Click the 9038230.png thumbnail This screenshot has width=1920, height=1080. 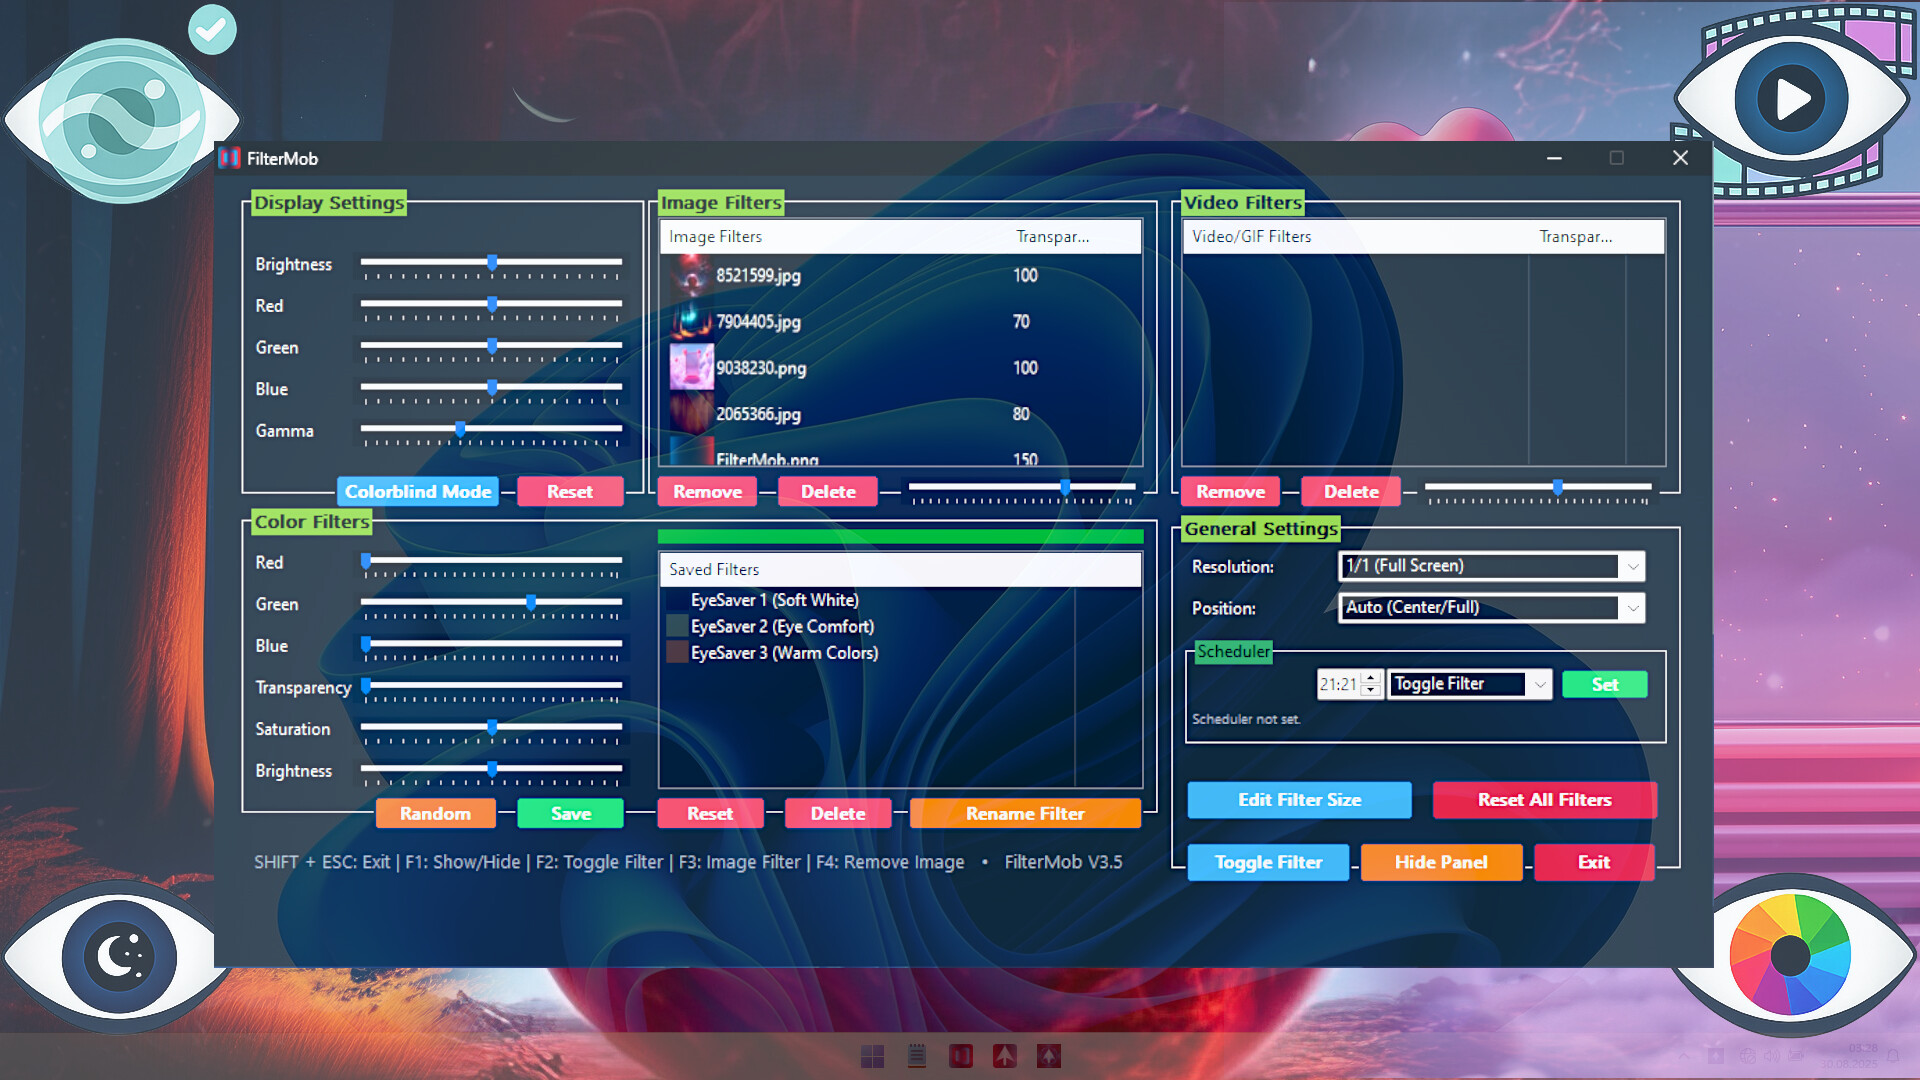tap(691, 367)
